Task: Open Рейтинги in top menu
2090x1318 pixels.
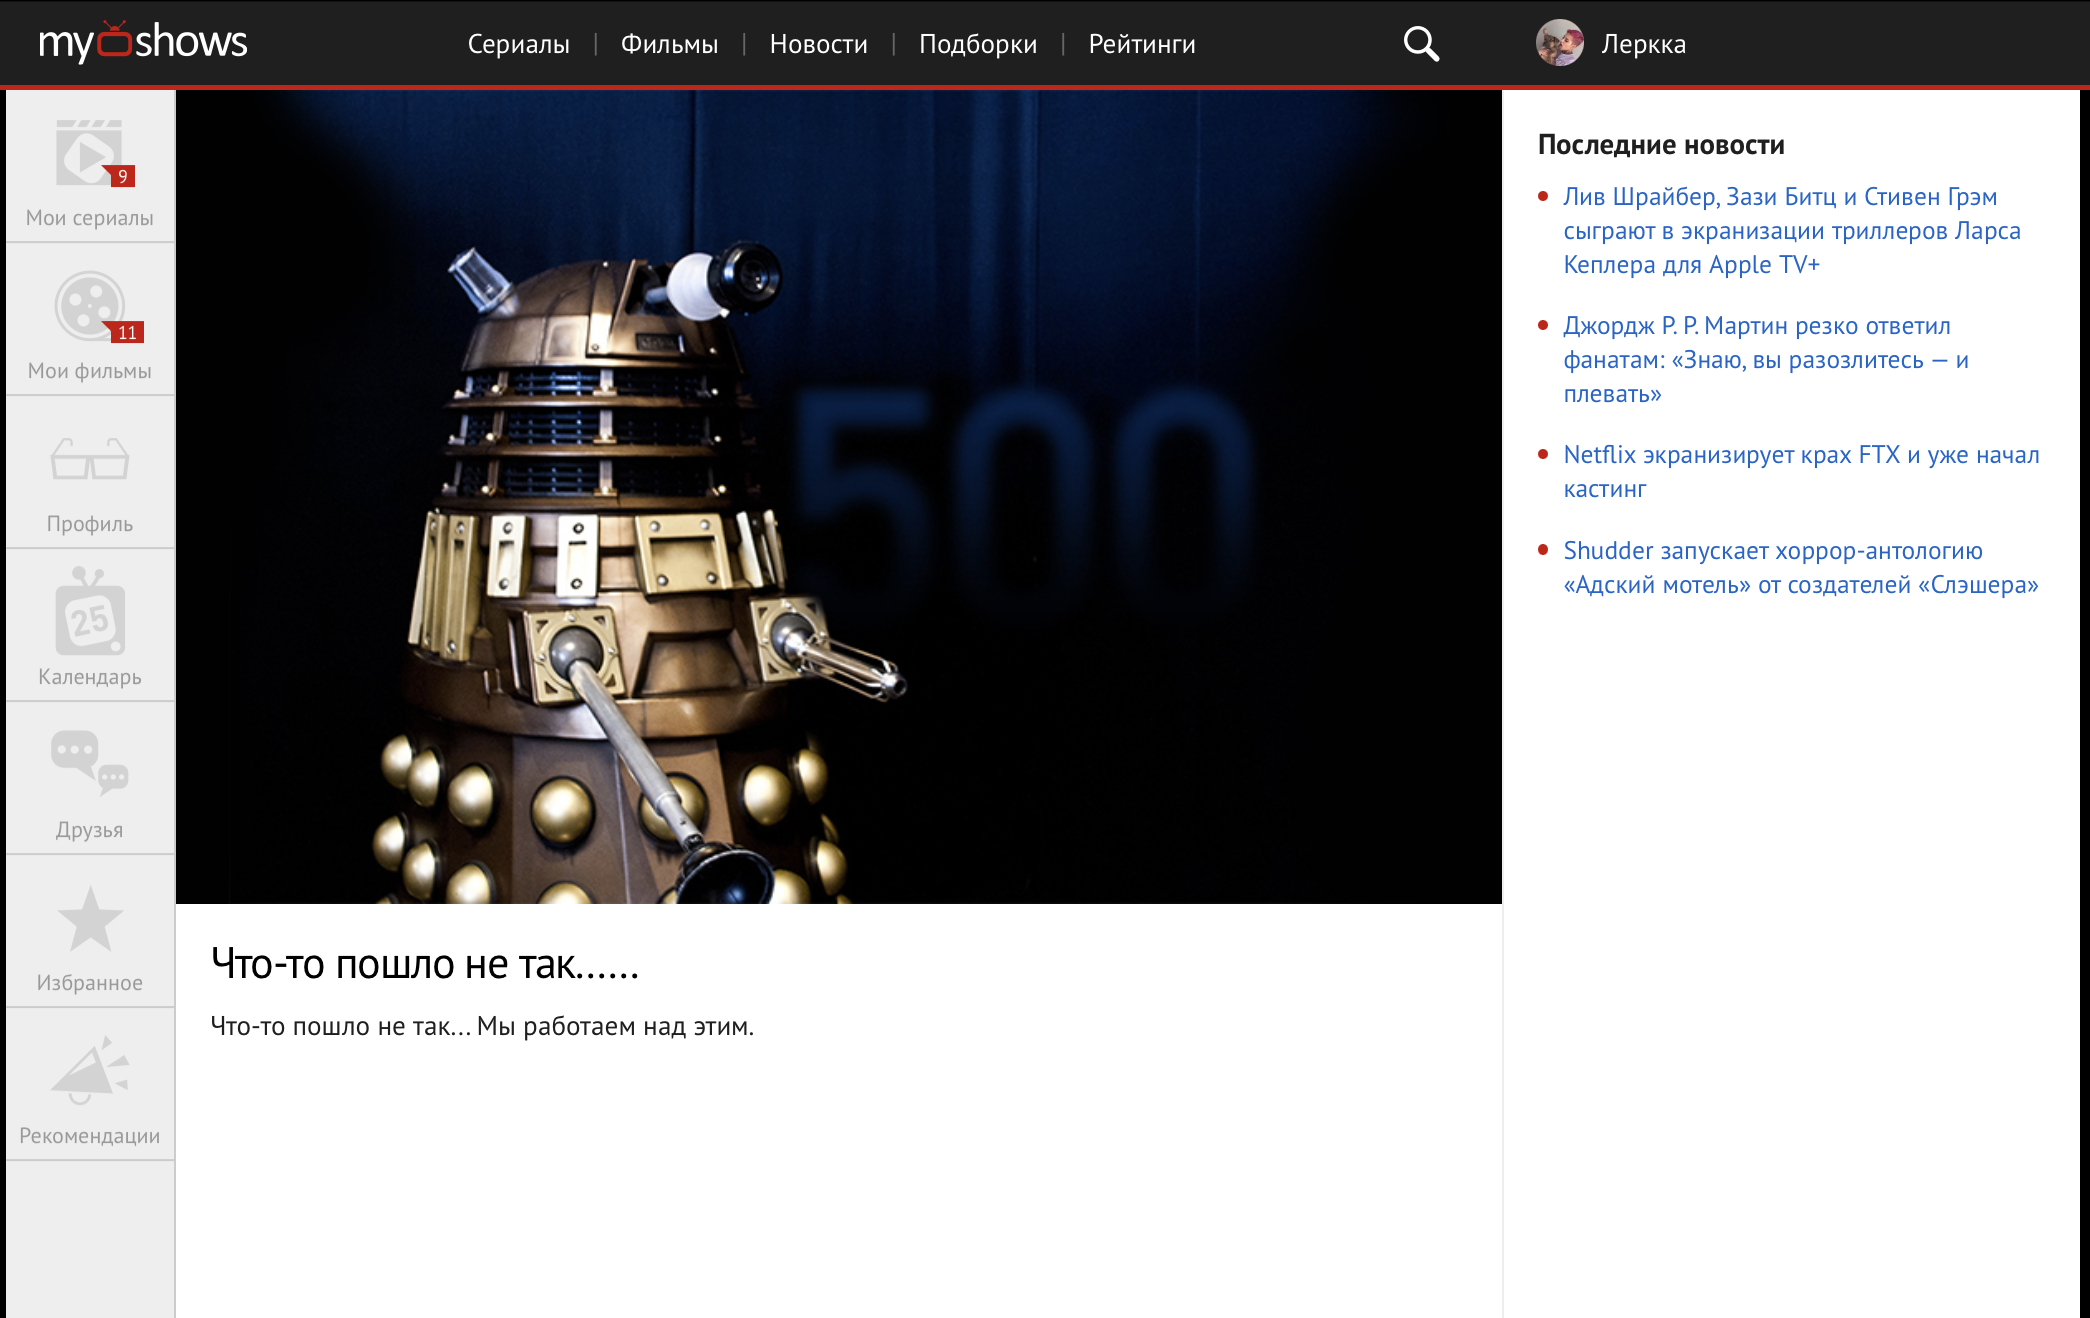Action: 1142,44
